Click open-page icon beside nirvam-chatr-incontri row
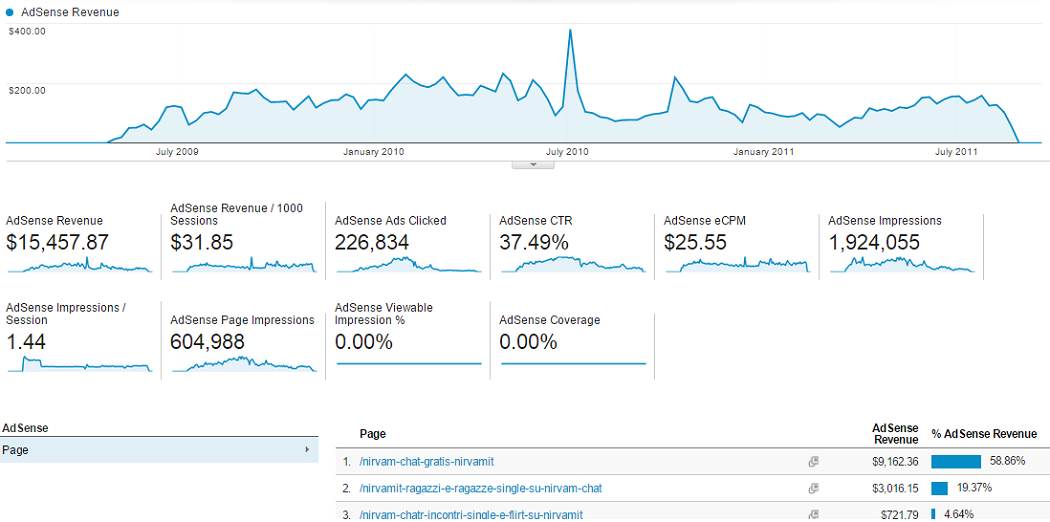The image size is (1050, 522). [814, 514]
